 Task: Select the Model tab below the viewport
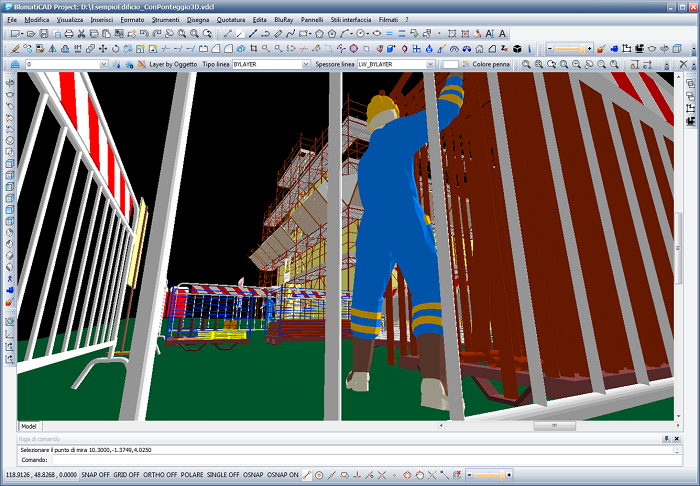coord(29,426)
